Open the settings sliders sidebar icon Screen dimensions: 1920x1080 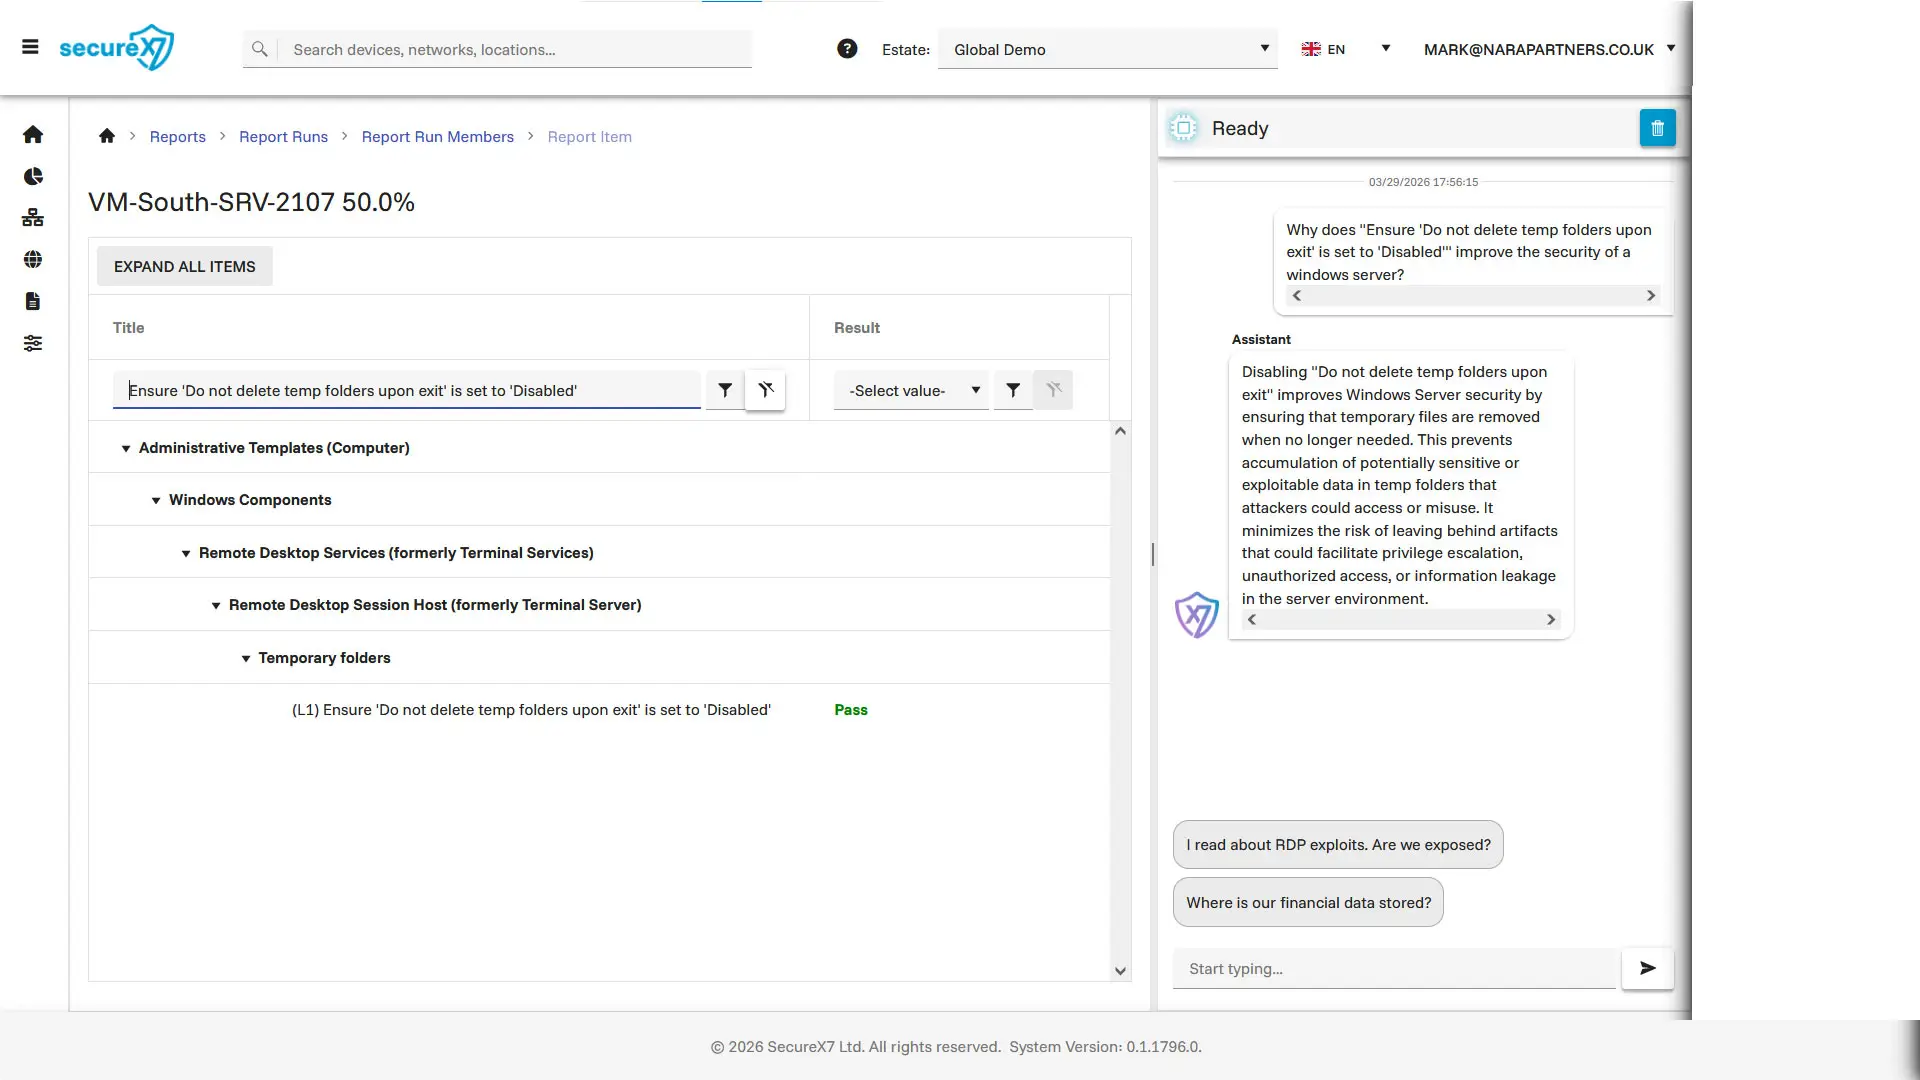coord(33,343)
